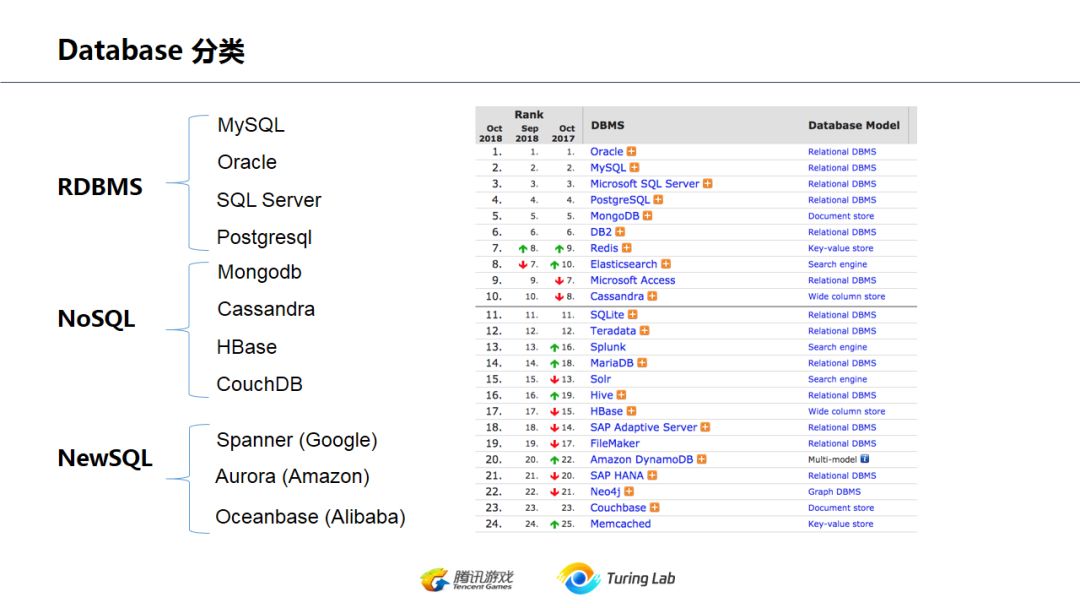The image size is (1080, 608).
Task: Open the Amazon DynamoDB link
Action: [641, 459]
